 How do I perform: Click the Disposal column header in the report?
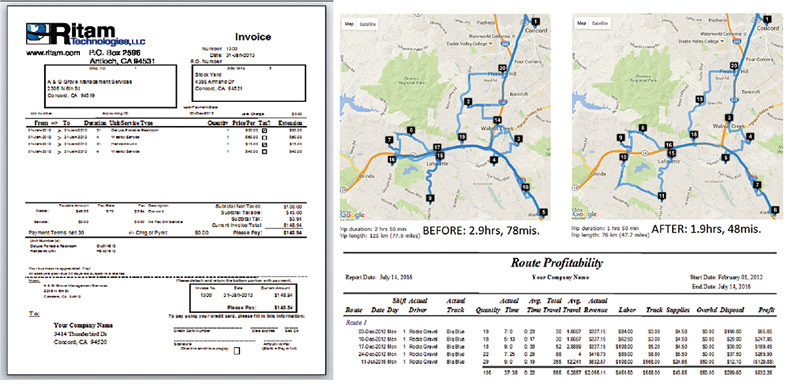pyautogui.click(x=733, y=310)
